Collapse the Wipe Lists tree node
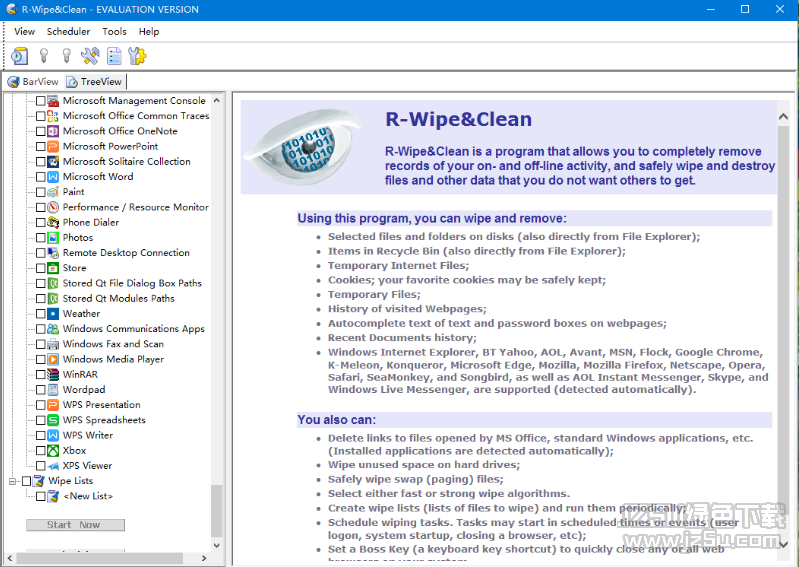This screenshot has height=567, width=799. 12,481
